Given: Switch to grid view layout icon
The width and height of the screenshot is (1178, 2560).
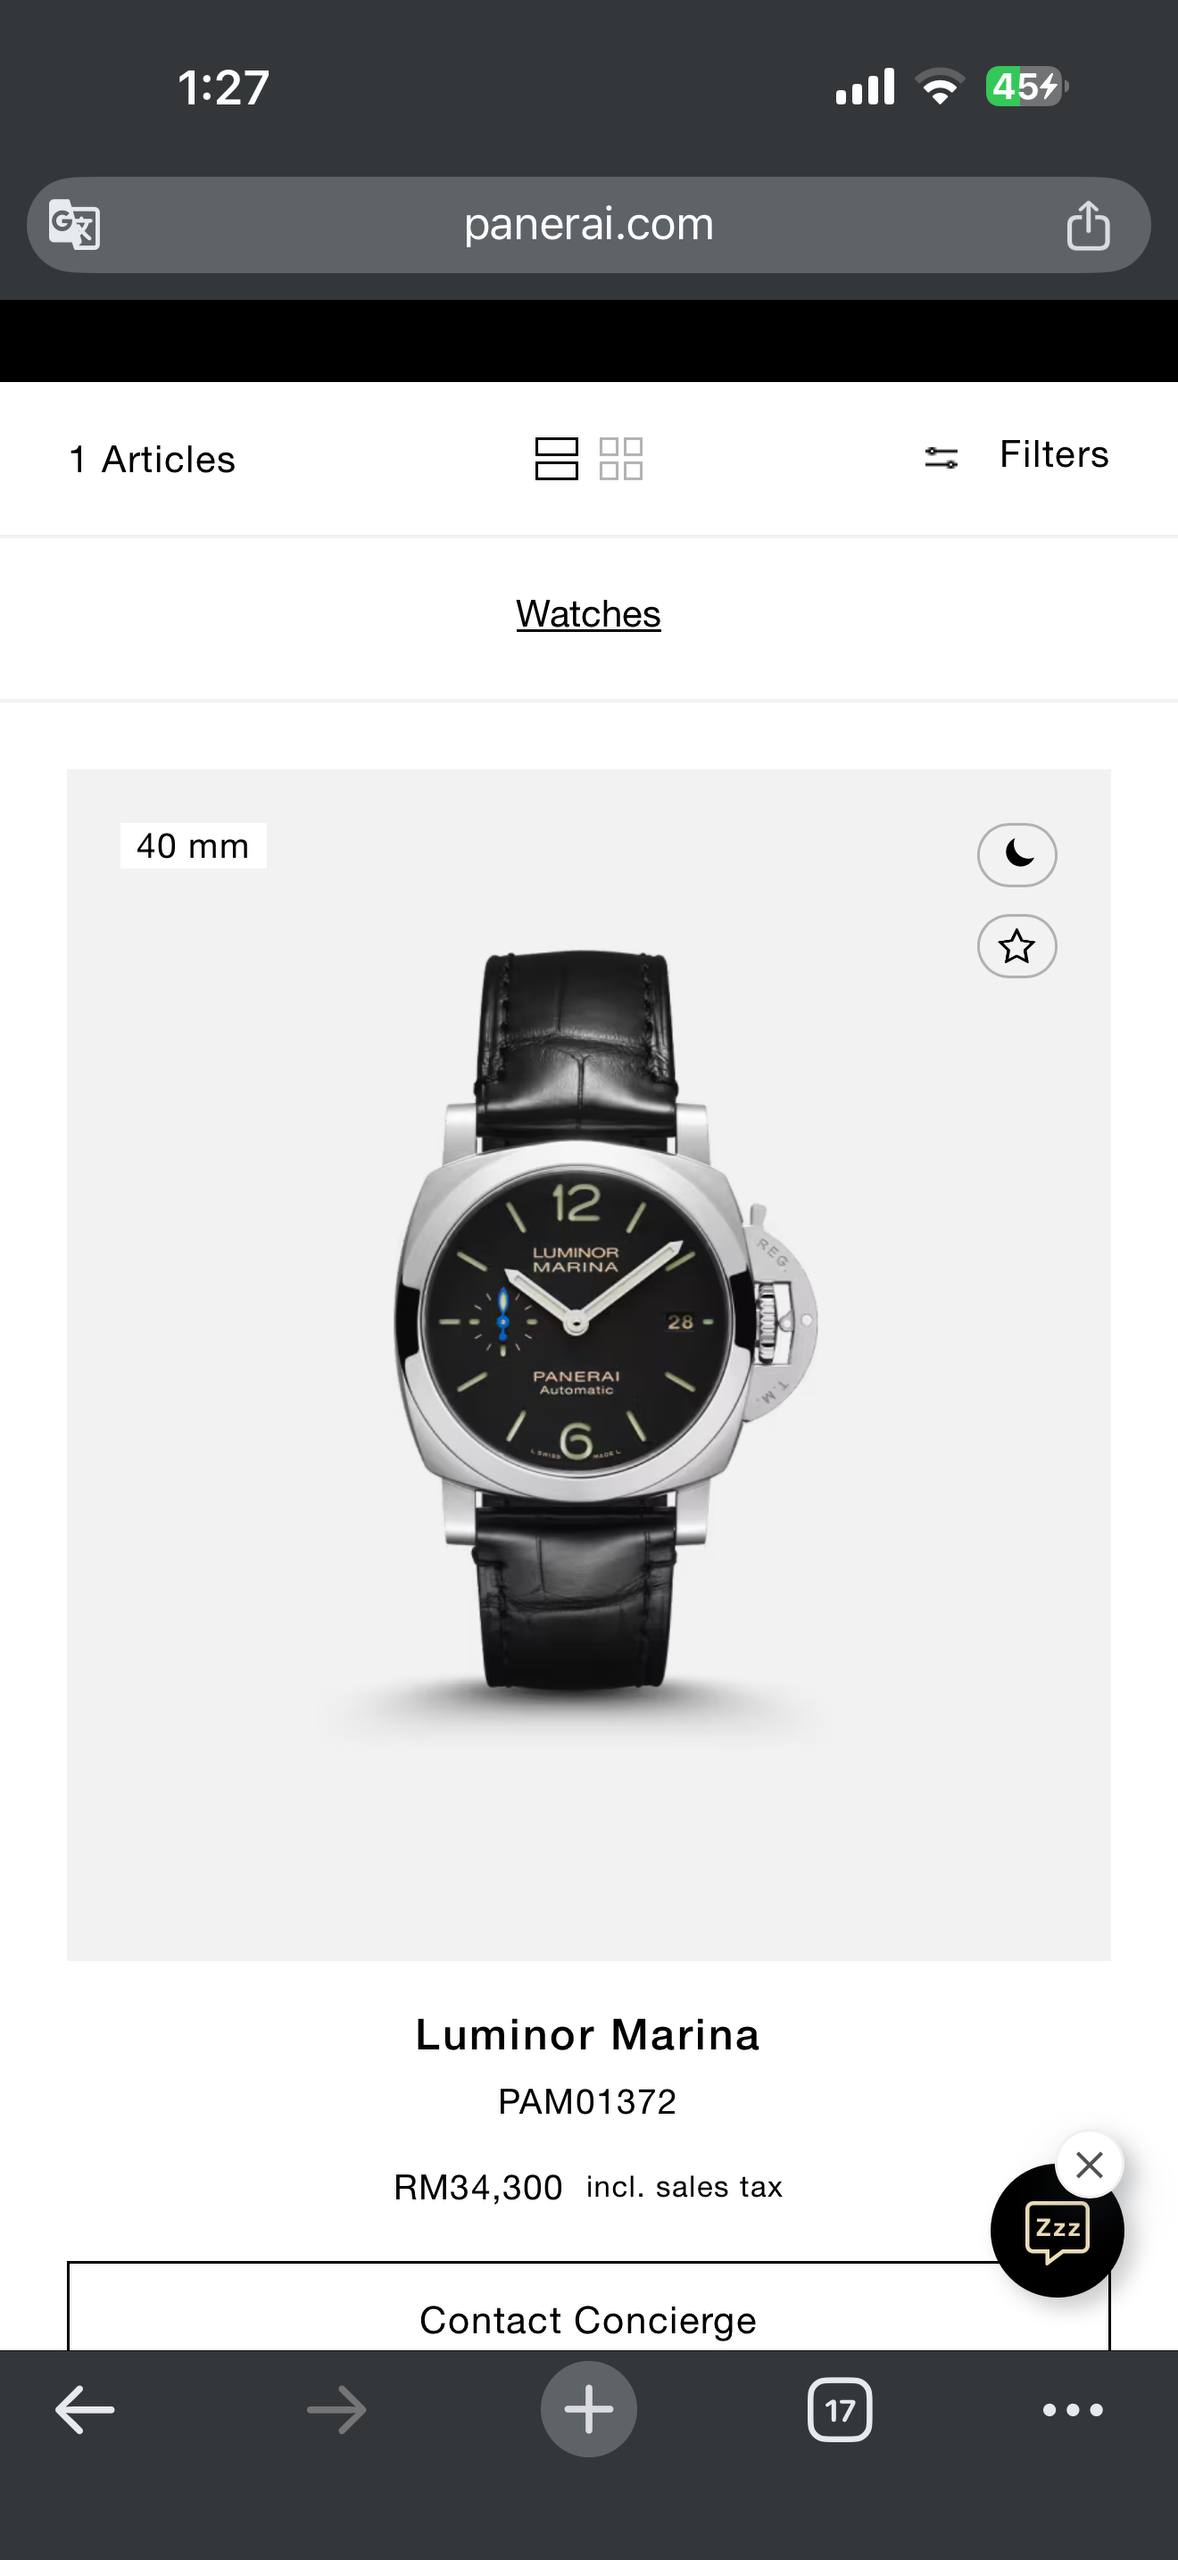Looking at the screenshot, I should (x=621, y=459).
